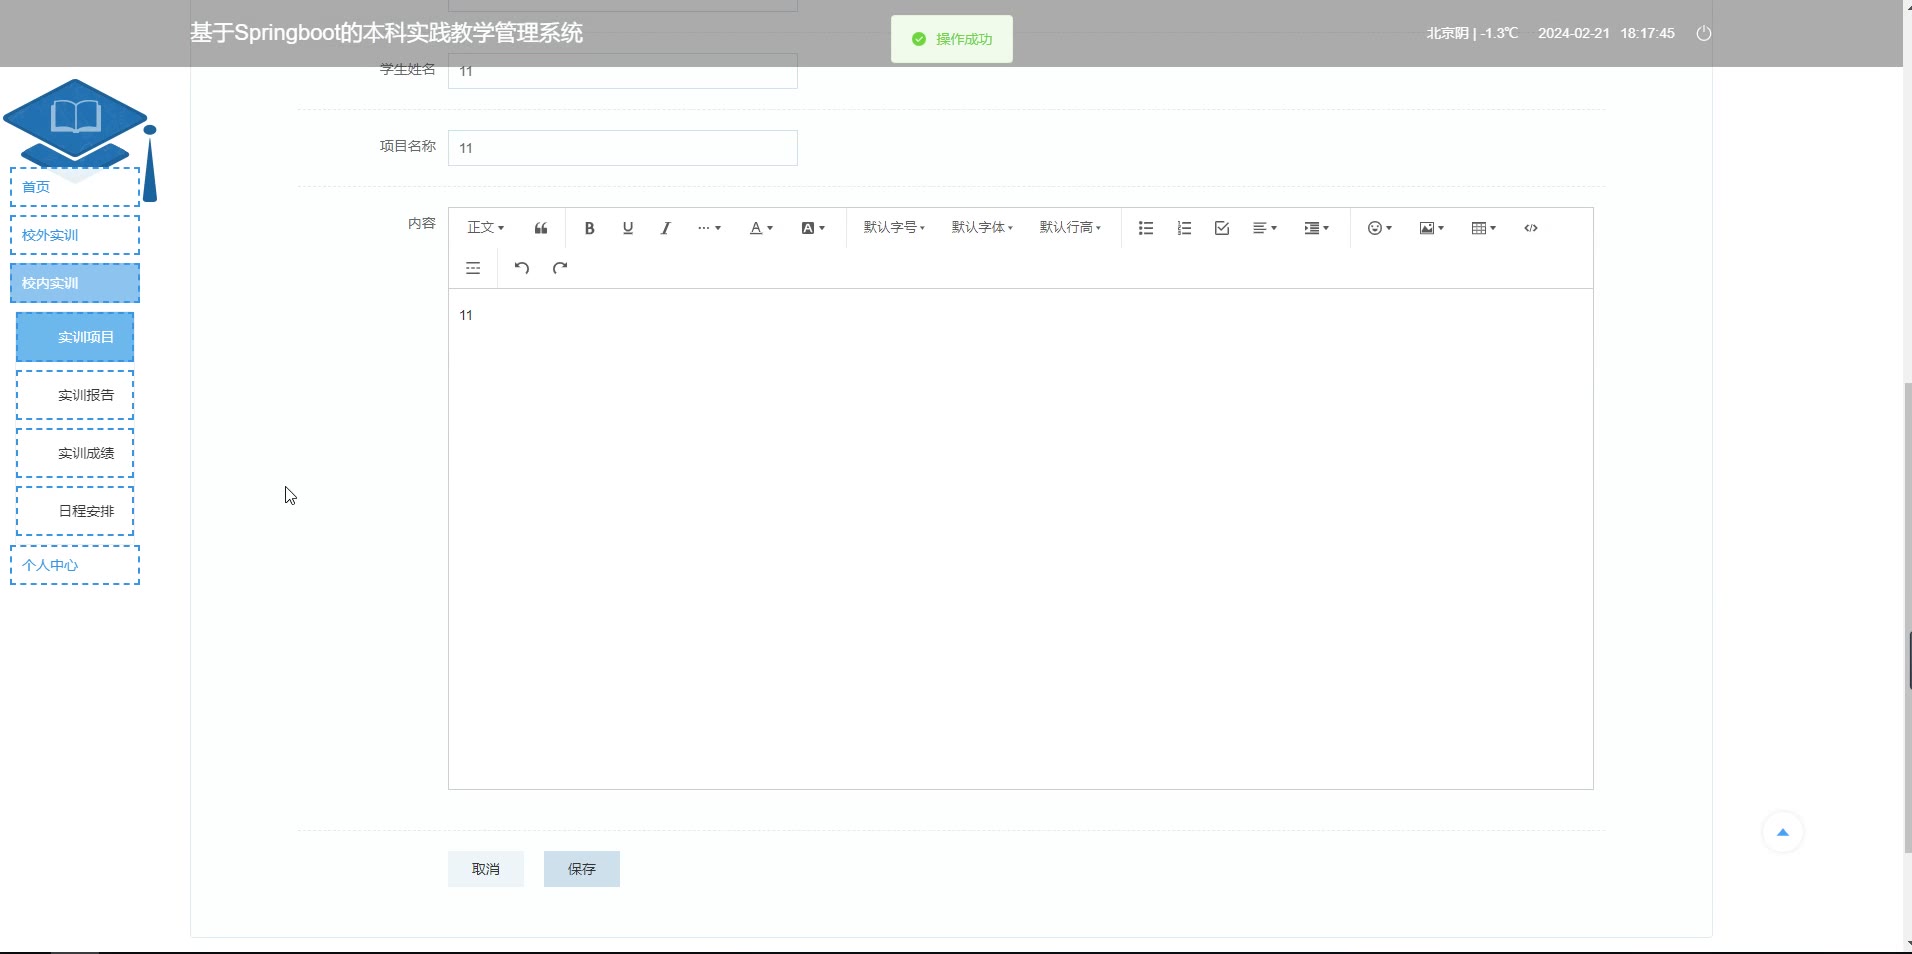The image size is (1912, 954).
Task: Insert a horizontal divider line
Action: pos(473,268)
